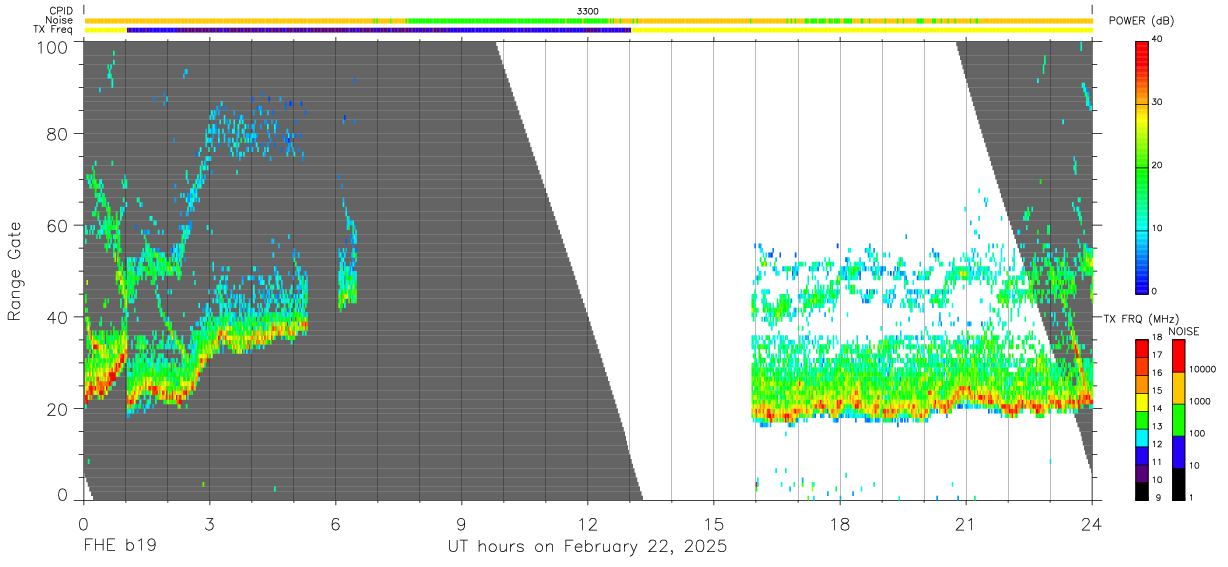Click the x-axis hour tick '15'
Image resolution: width=1228 pixels, height=567 pixels.
[714, 522]
